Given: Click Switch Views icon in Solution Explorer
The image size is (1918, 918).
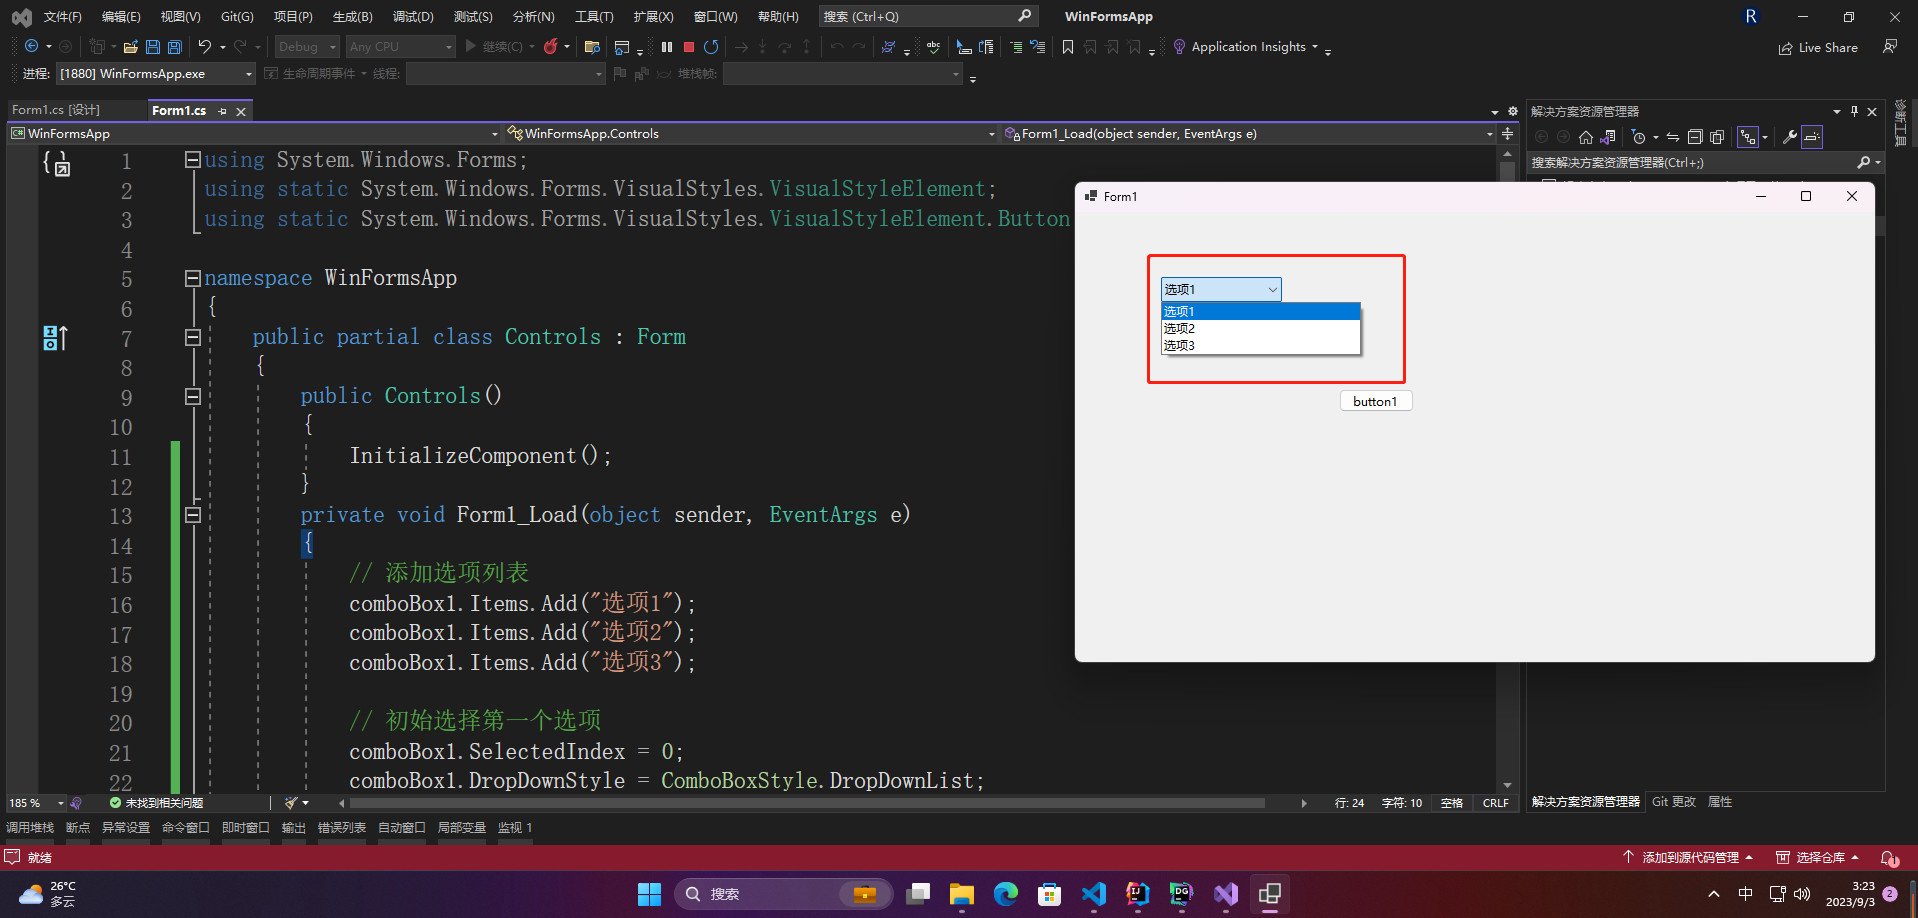Looking at the screenshot, I should point(1608,137).
